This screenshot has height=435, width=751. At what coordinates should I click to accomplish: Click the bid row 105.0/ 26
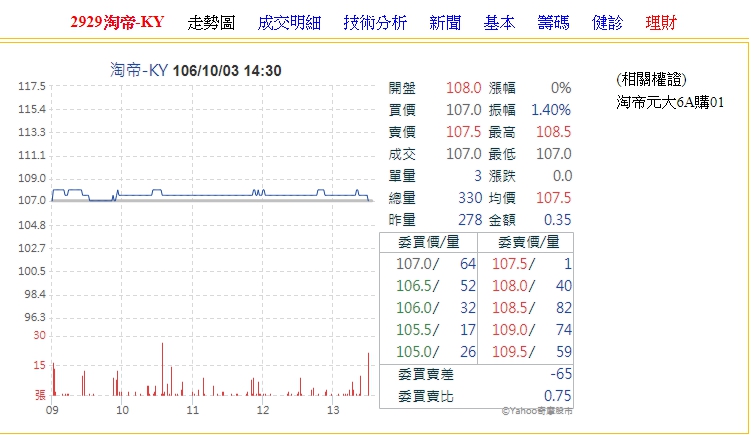pyautogui.click(x=436, y=352)
